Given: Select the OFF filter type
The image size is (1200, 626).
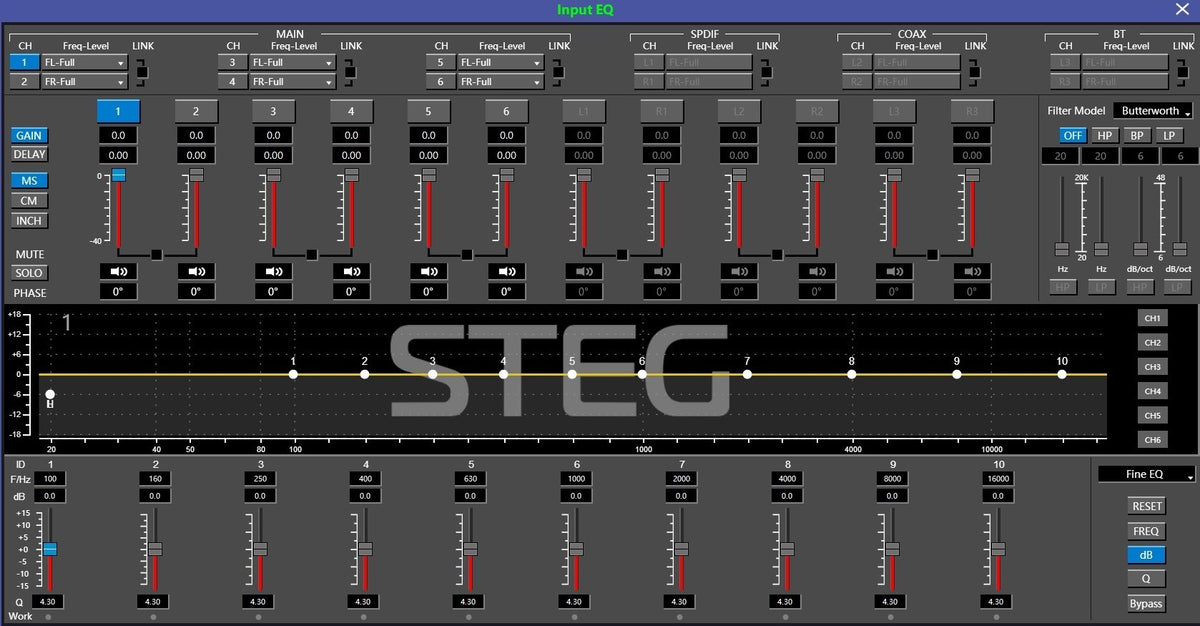Looking at the screenshot, I should click(1073, 135).
